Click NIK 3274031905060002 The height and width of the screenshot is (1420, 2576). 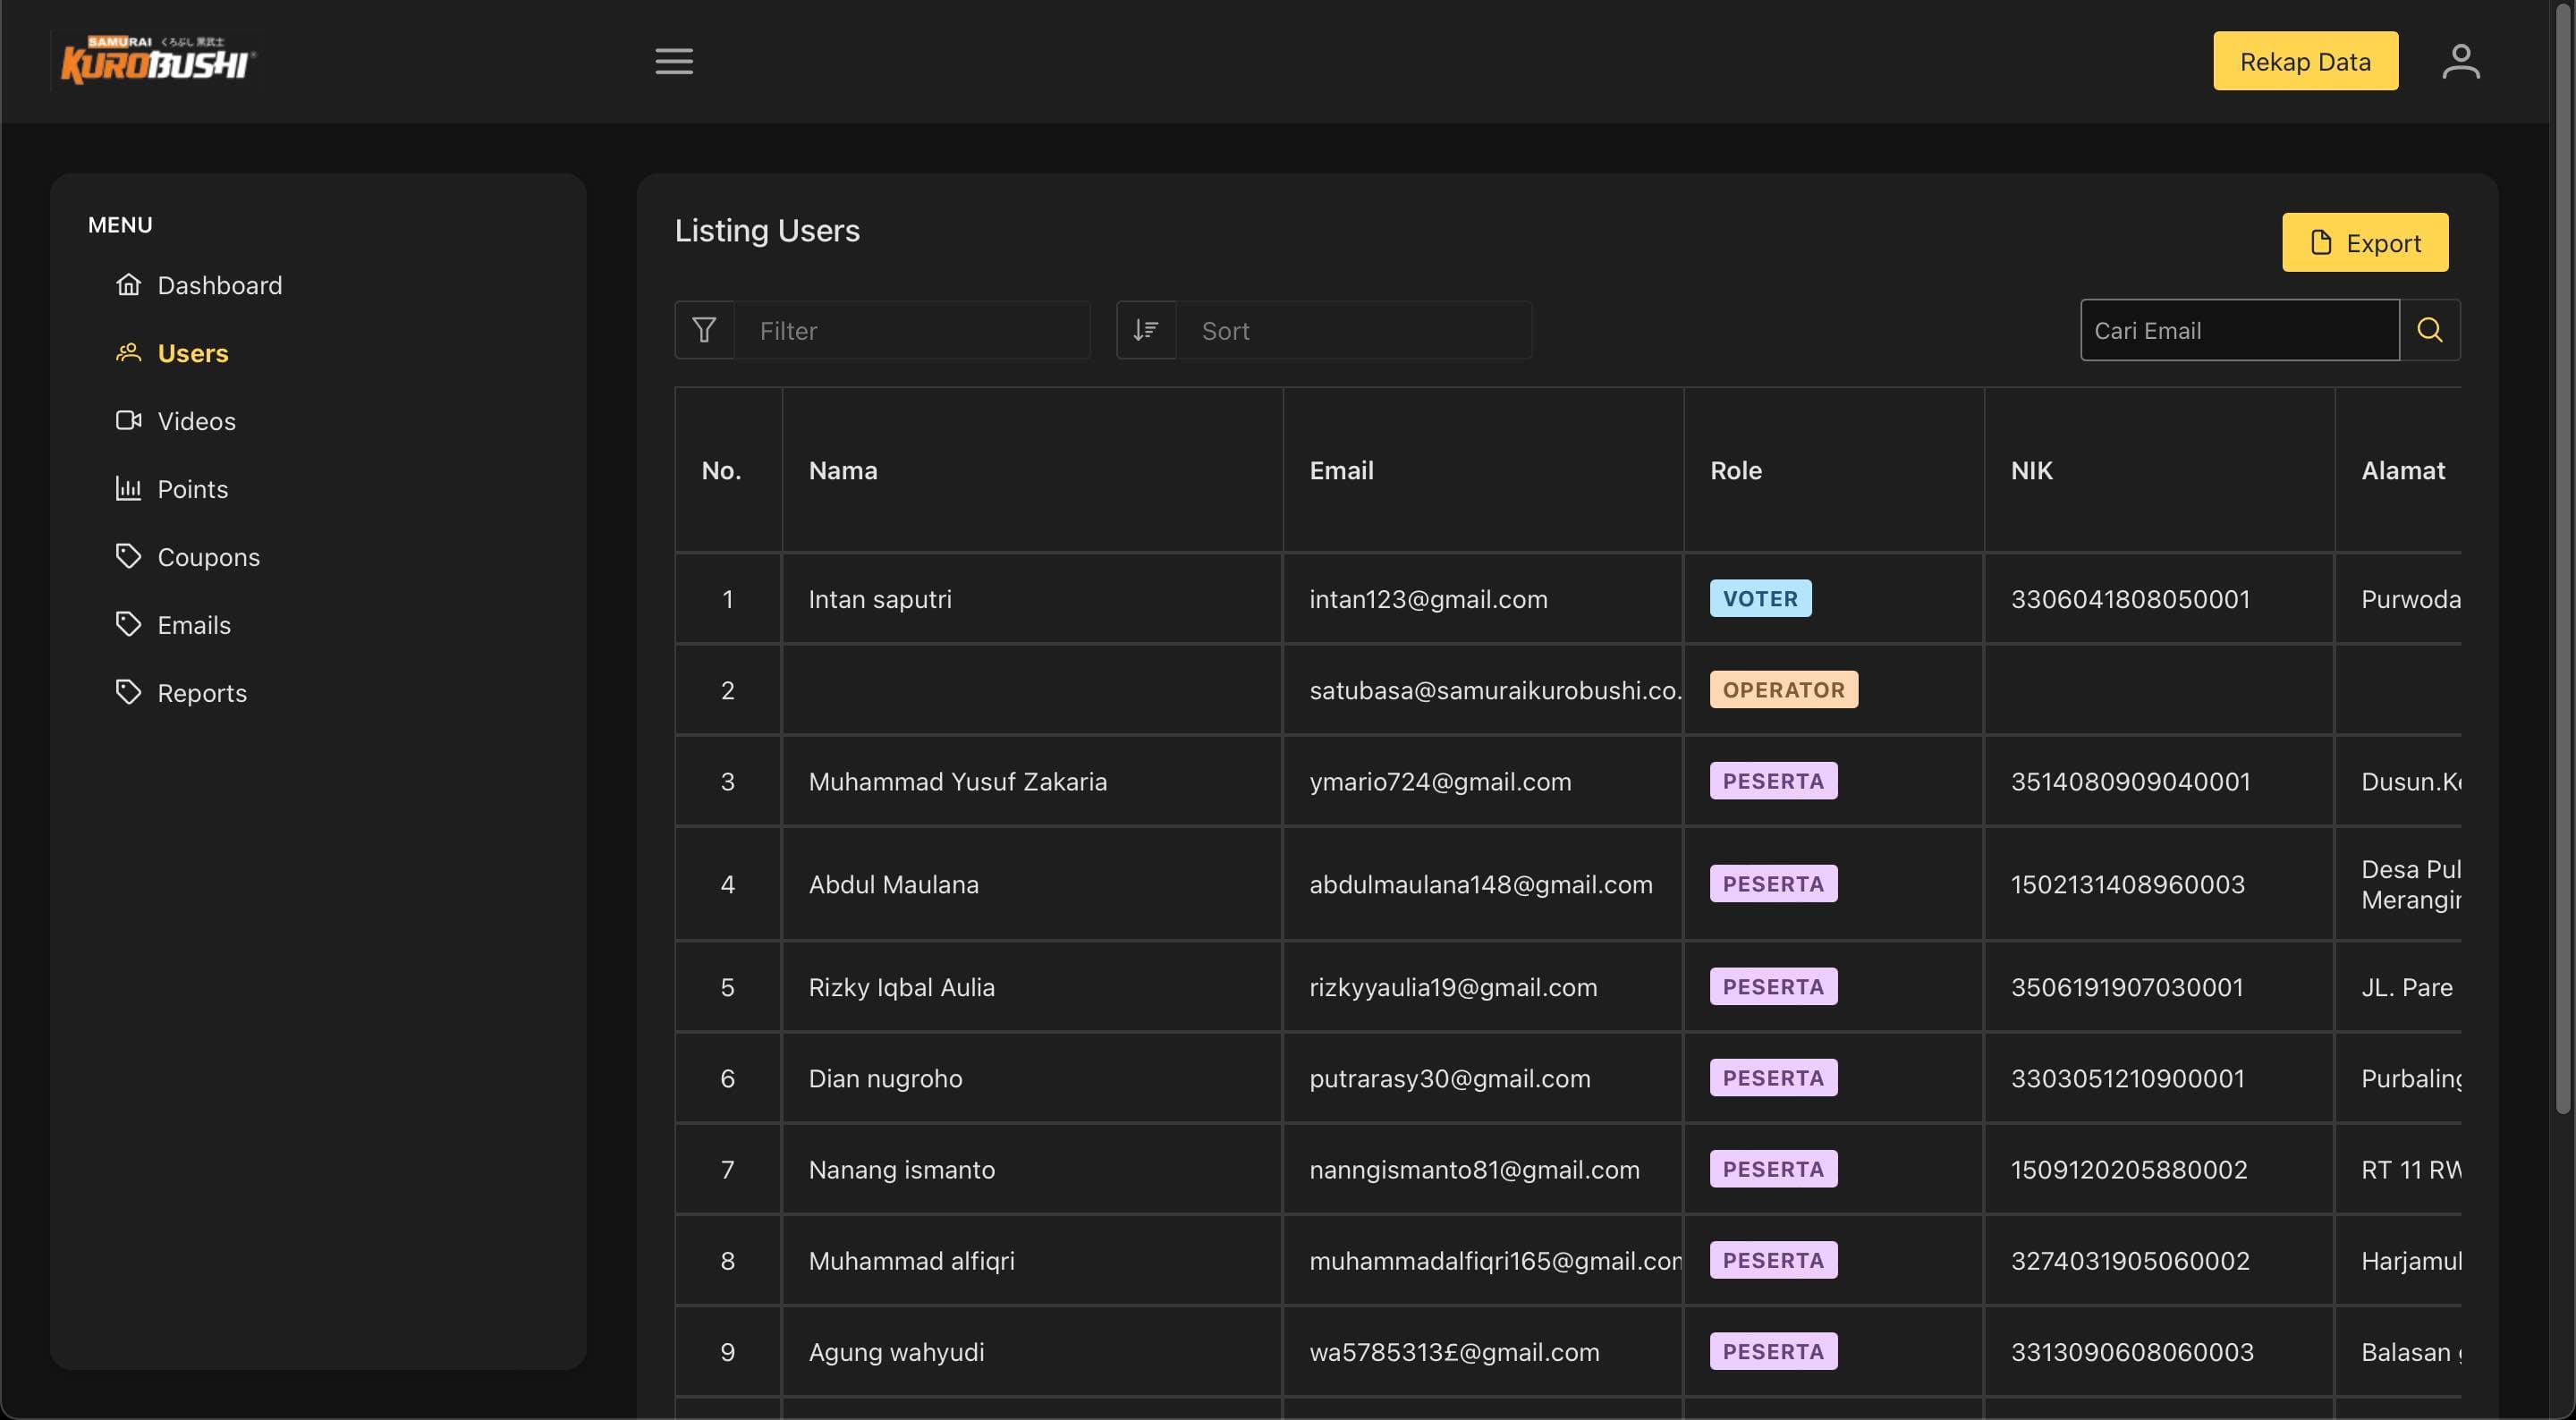point(2130,1260)
